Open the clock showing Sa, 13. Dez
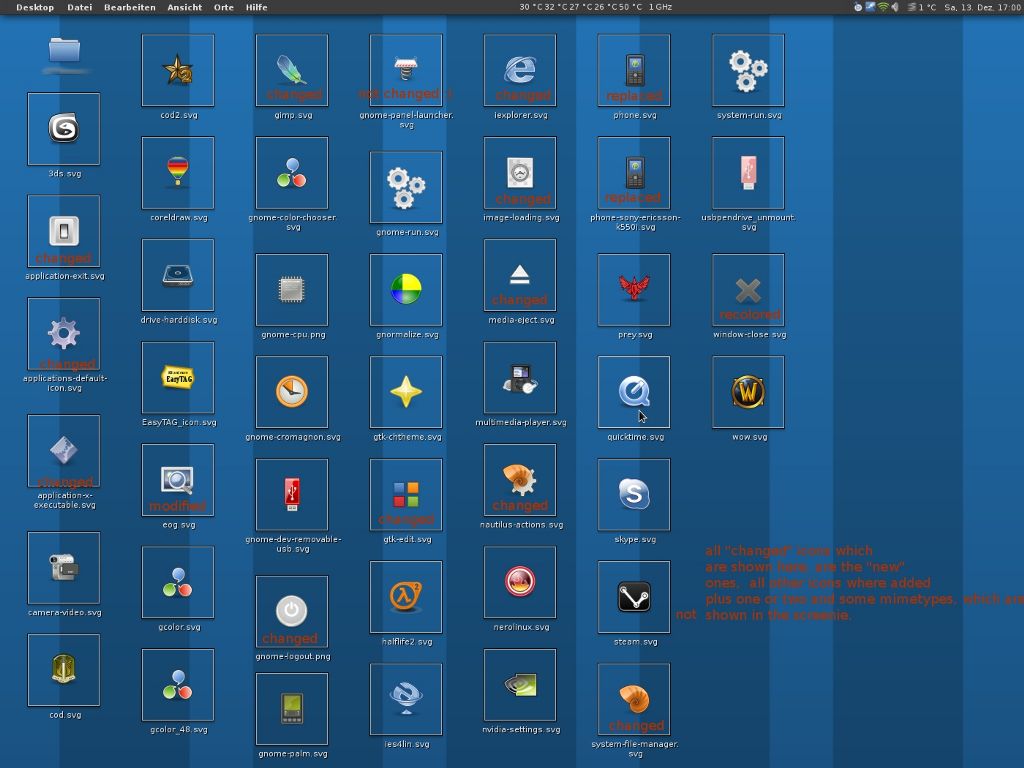 tap(982, 7)
